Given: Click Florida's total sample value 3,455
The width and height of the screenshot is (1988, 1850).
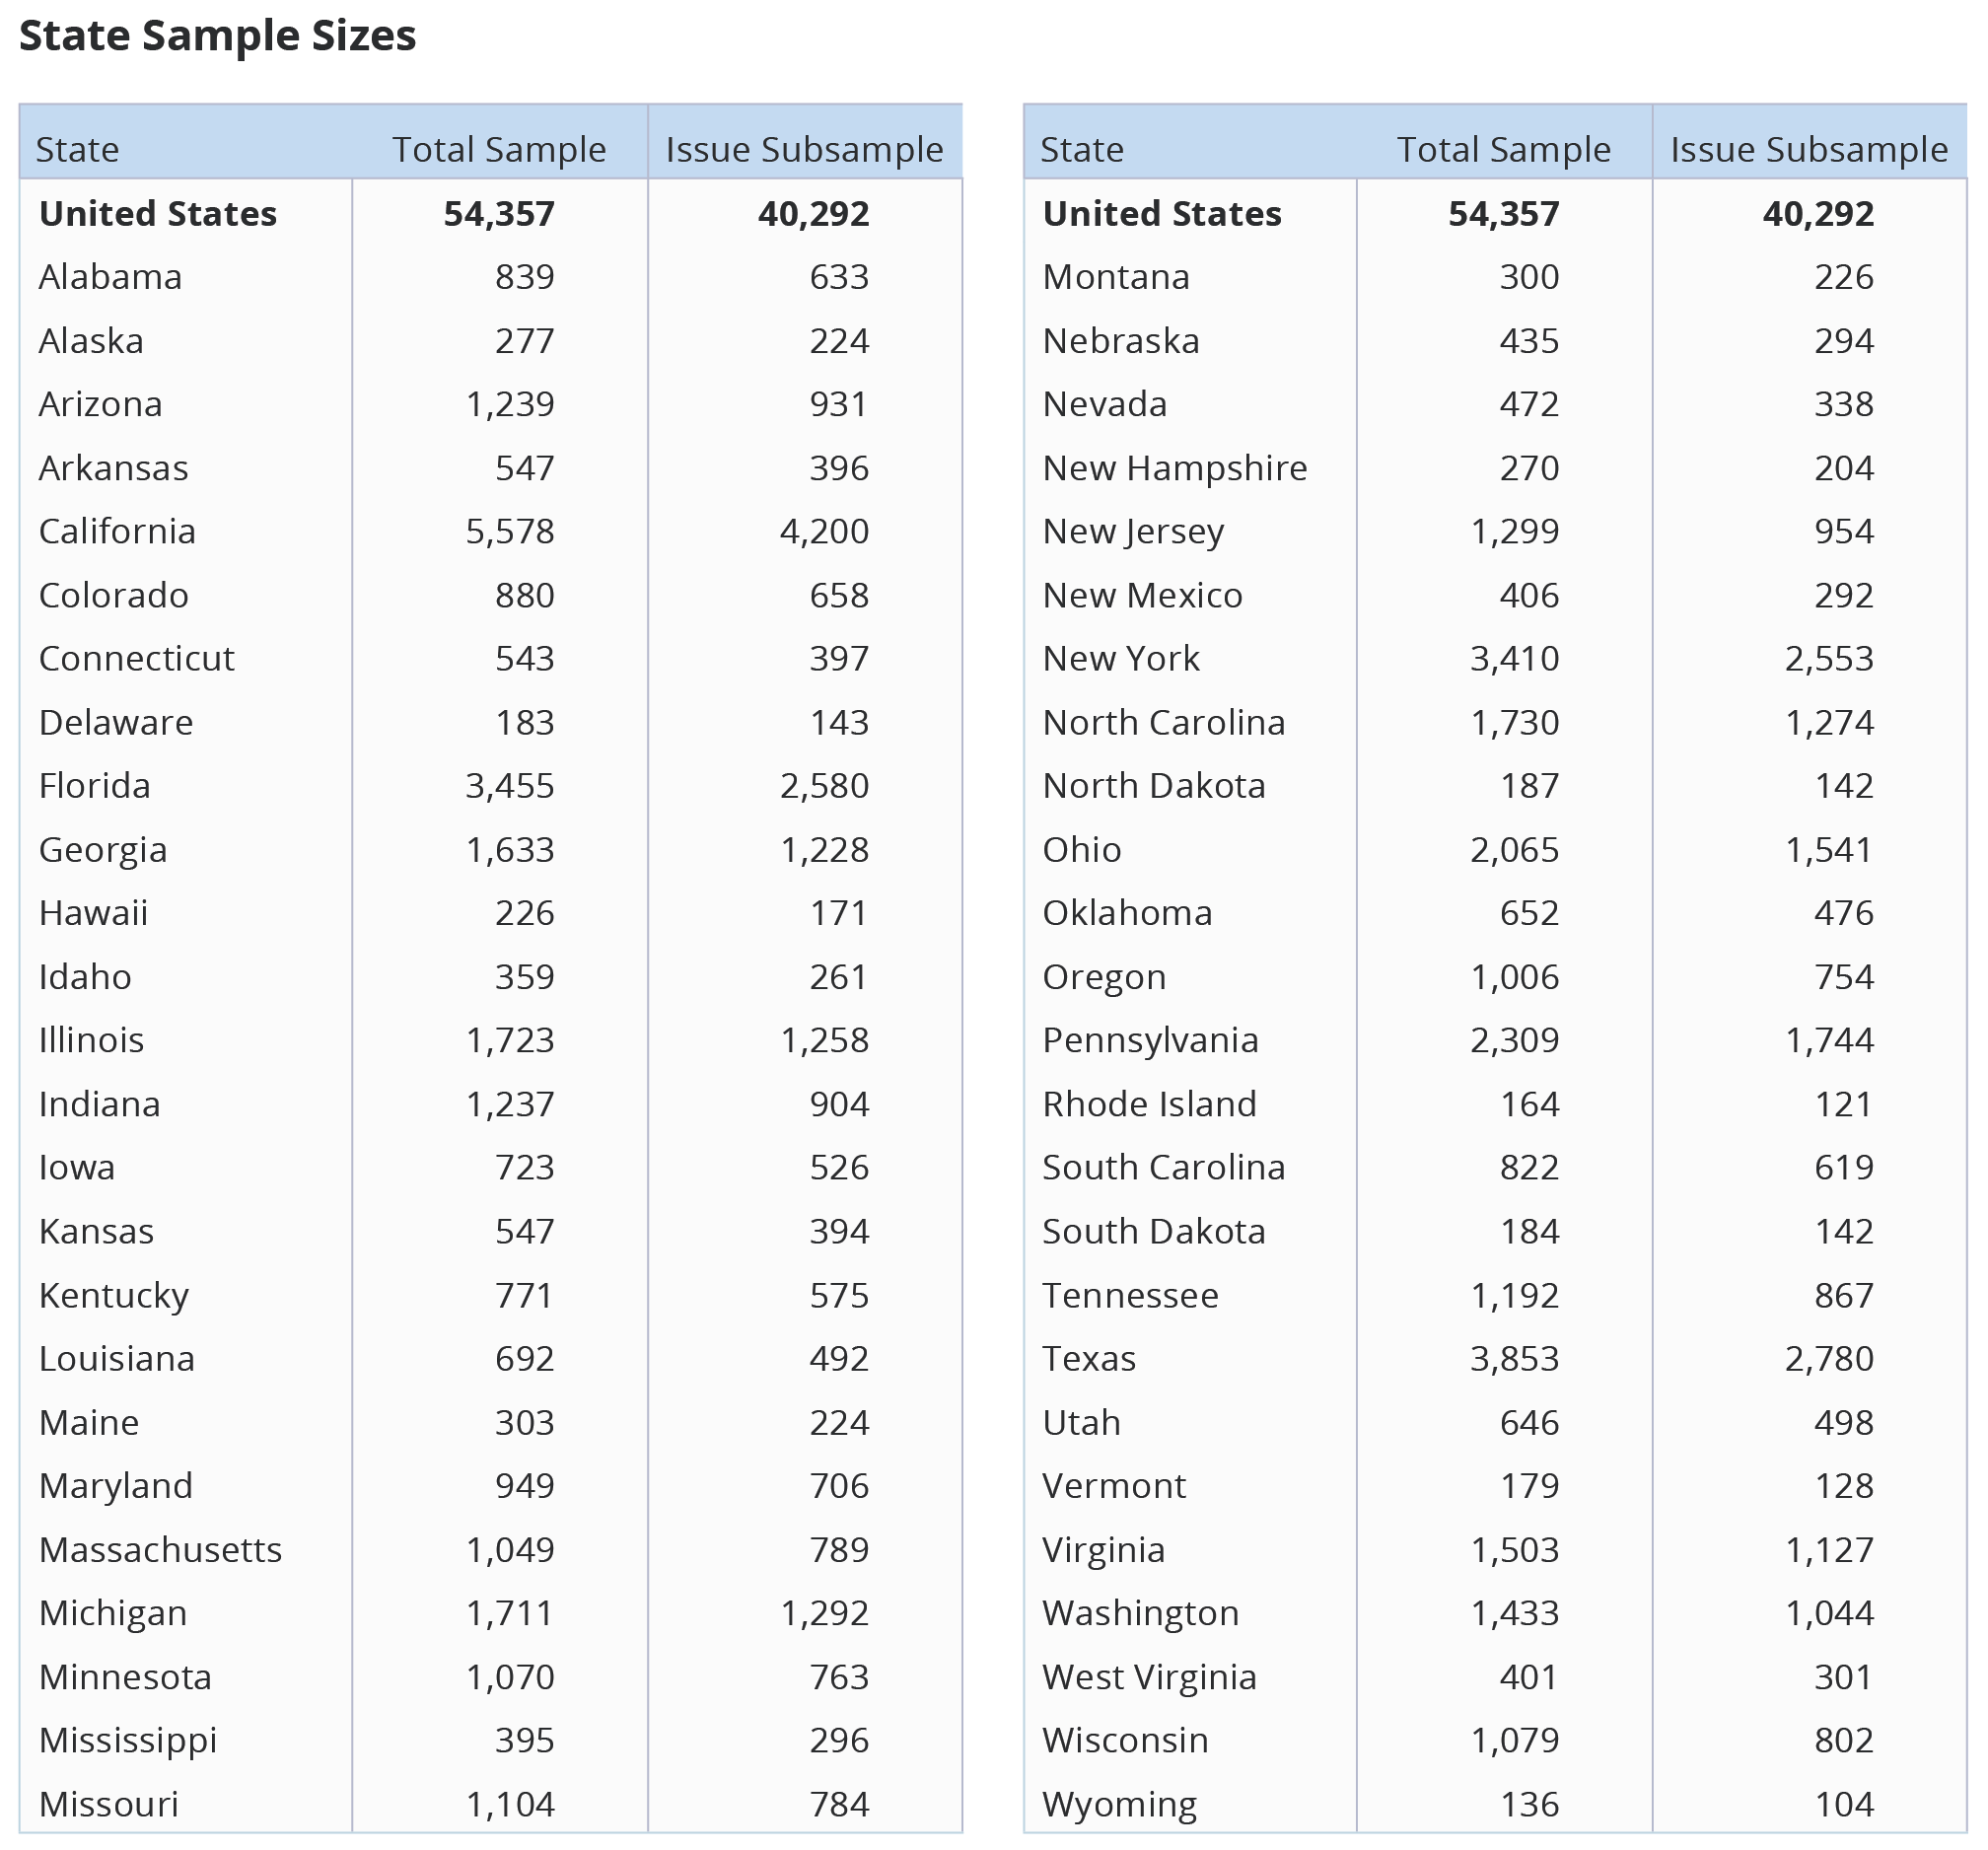Looking at the screenshot, I should pos(510,786).
